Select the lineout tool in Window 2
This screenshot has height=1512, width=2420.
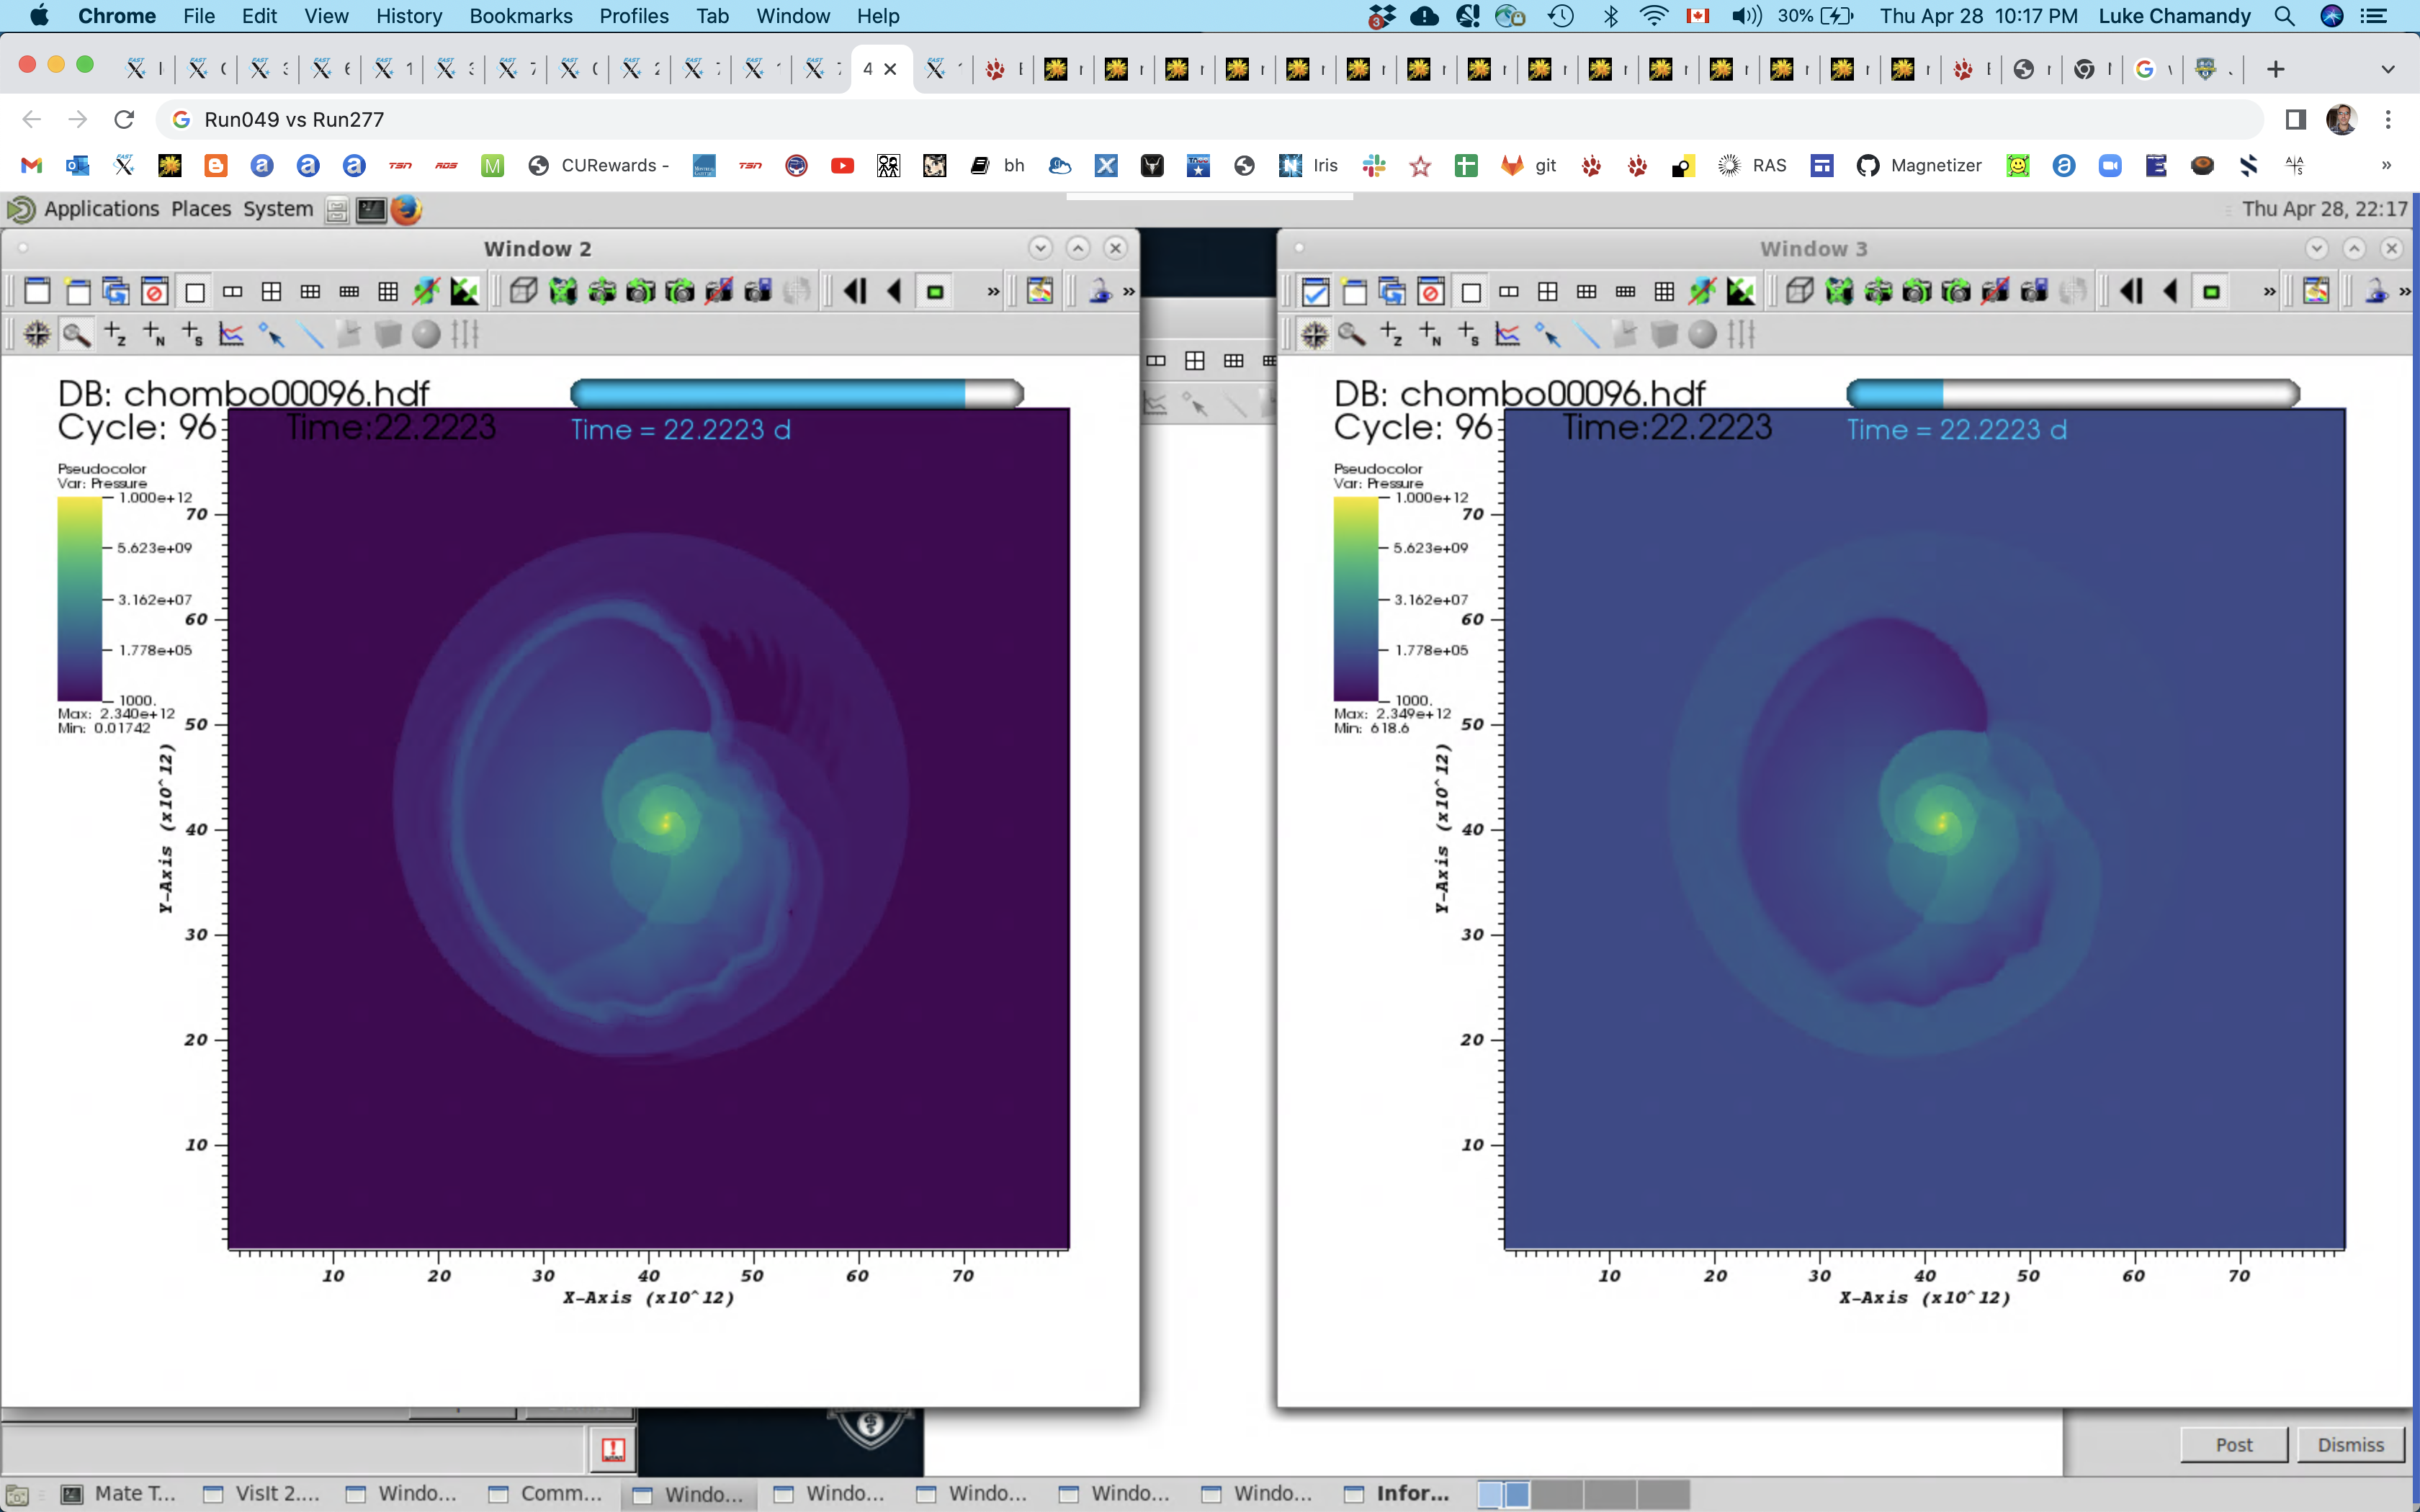(232, 334)
